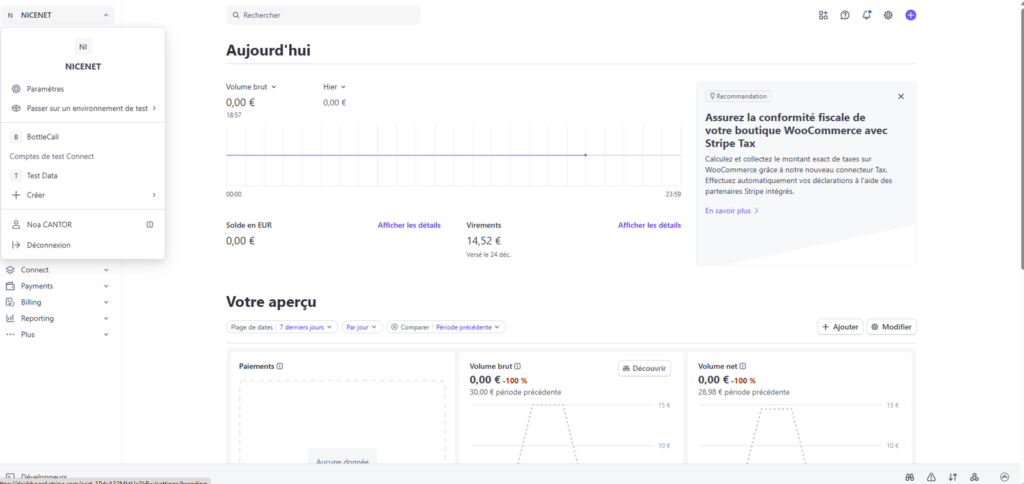Viewport: 1024px width, 484px height.
Task: Select Paramètres in the account menu
Action: [45, 89]
